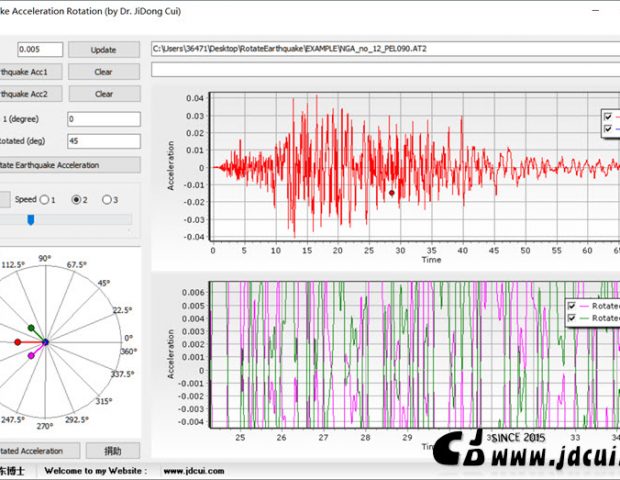This screenshot has height=480, width=620.
Task: Toggle the green Rotated series checkbox
Action: (x=572, y=319)
